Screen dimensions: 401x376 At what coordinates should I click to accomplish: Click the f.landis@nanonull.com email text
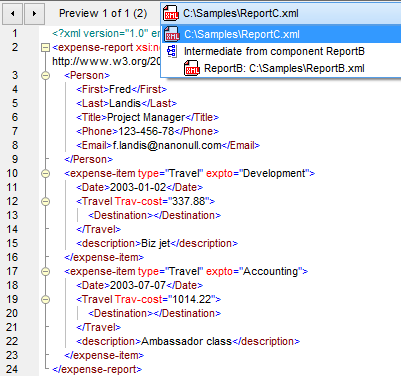coord(167,145)
